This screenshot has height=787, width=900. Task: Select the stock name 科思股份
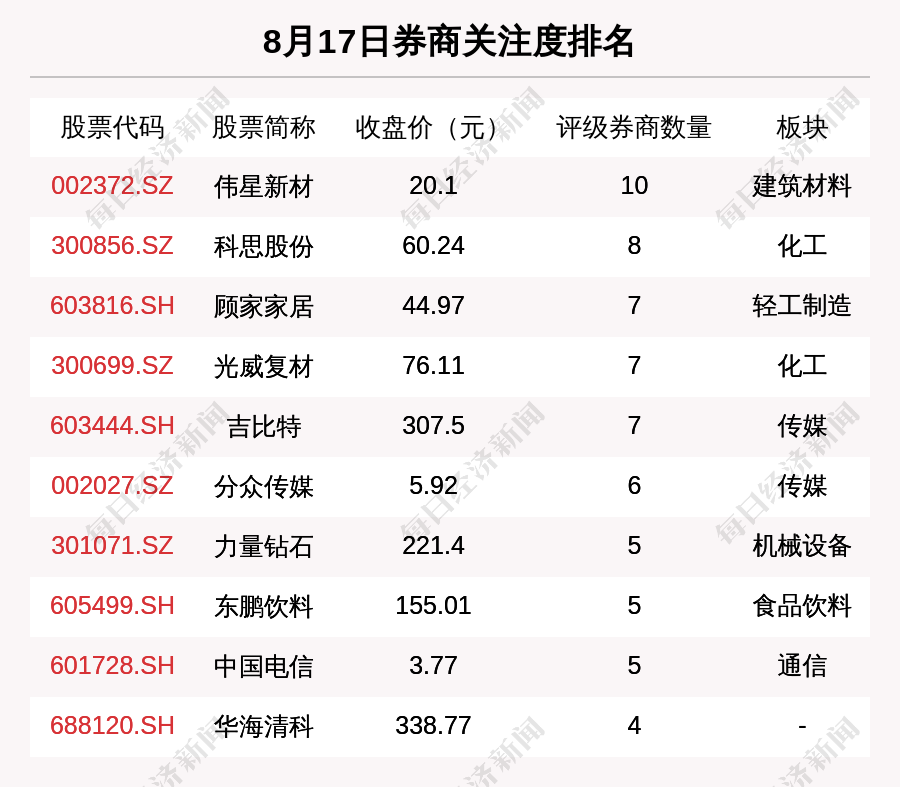pyautogui.click(x=263, y=246)
